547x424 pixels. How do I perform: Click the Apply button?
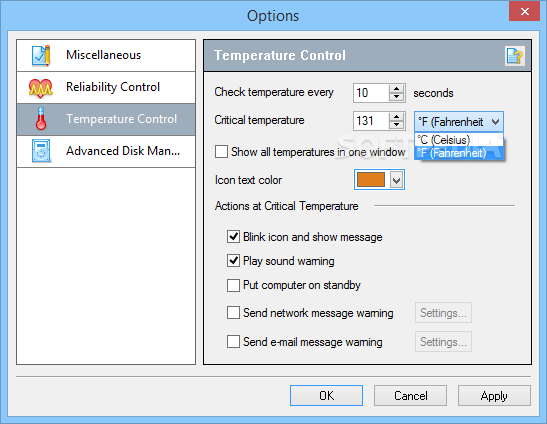coord(494,395)
